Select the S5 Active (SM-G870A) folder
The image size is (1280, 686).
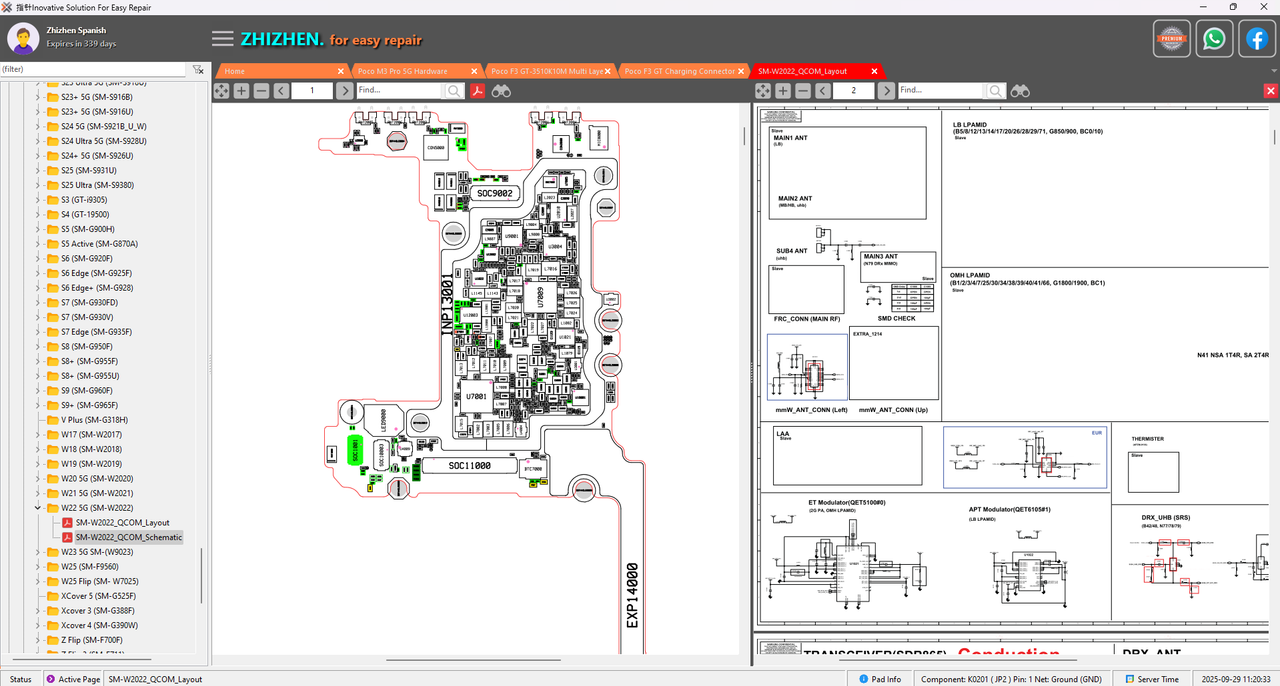coord(98,244)
